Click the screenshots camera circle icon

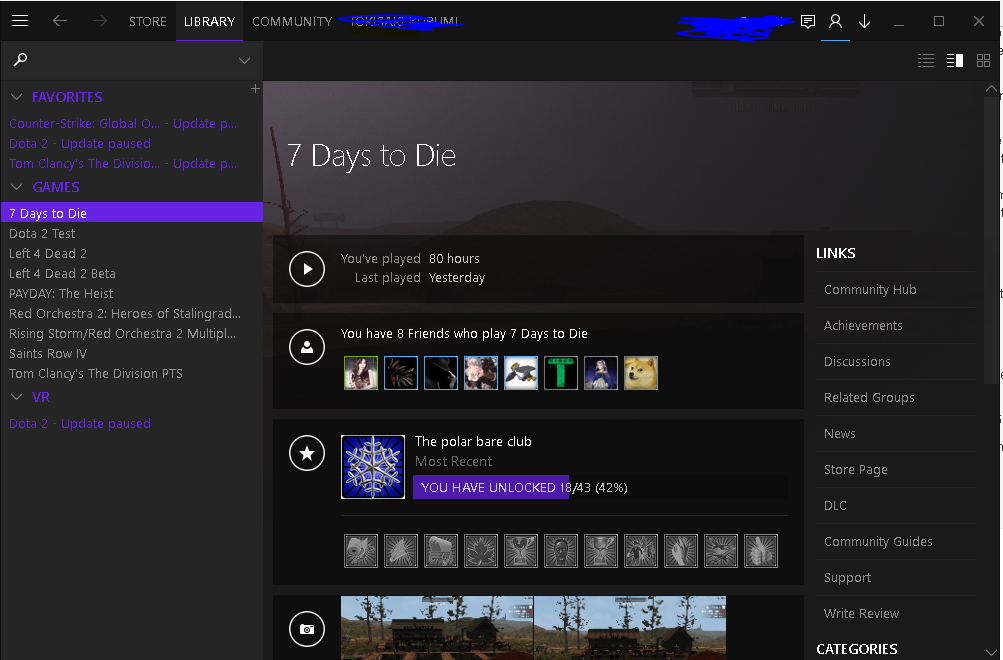tap(307, 629)
